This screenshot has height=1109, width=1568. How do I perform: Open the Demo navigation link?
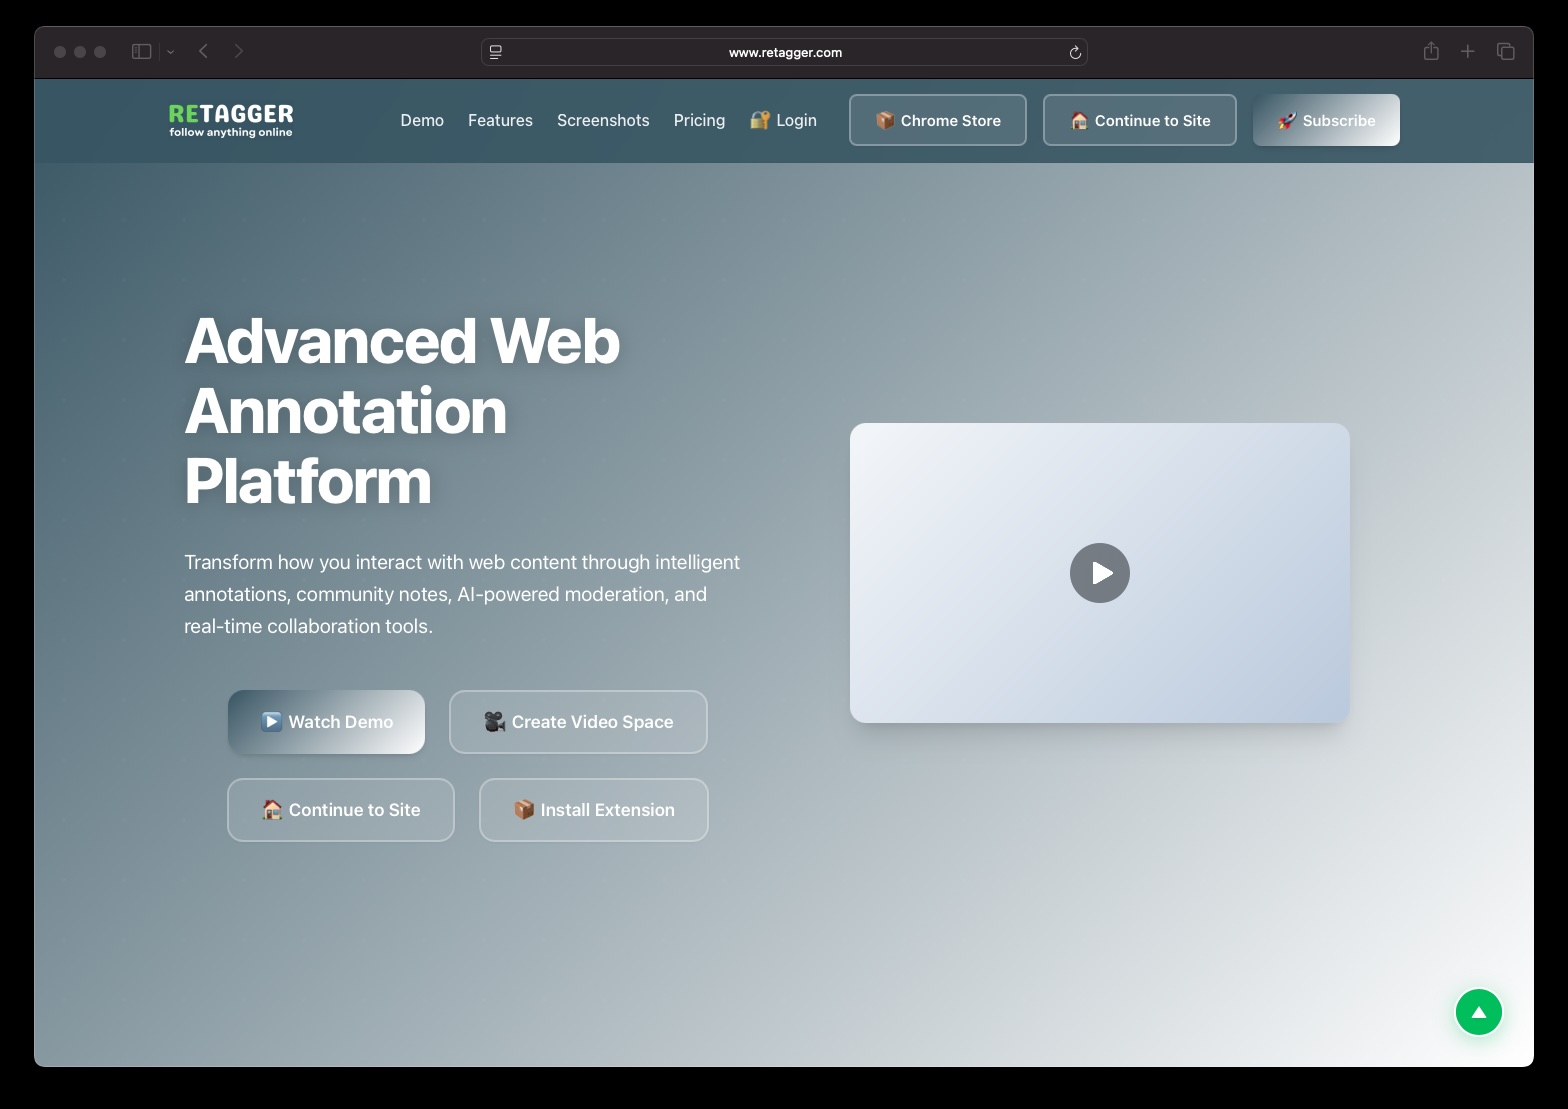coord(422,120)
